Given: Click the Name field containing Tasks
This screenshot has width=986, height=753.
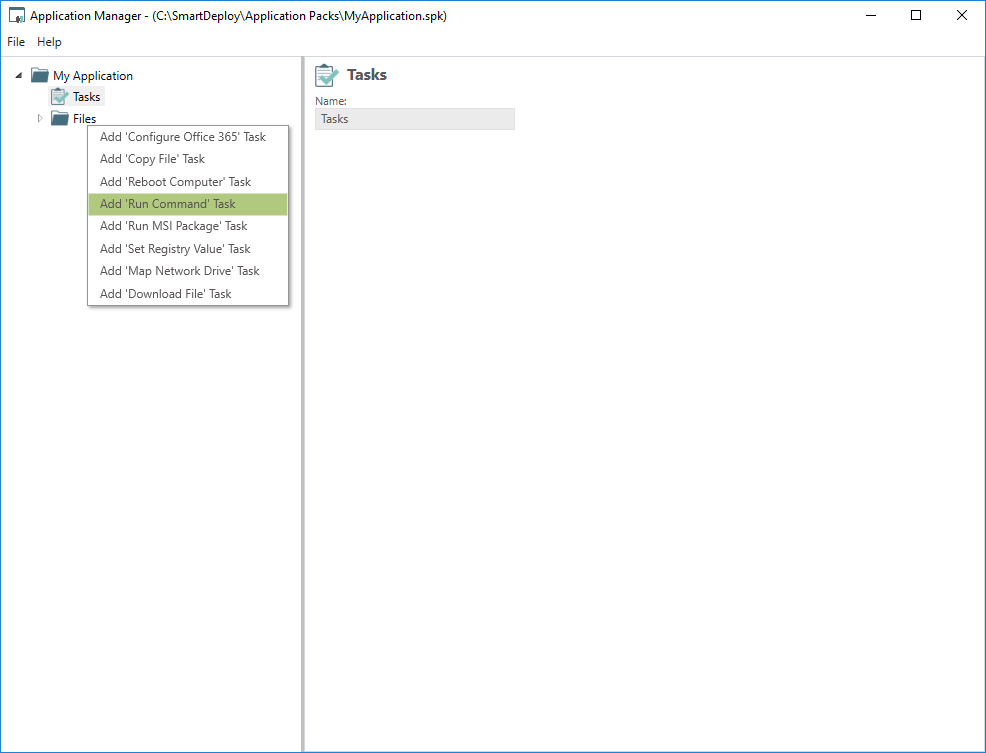Looking at the screenshot, I should click(x=415, y=119).
